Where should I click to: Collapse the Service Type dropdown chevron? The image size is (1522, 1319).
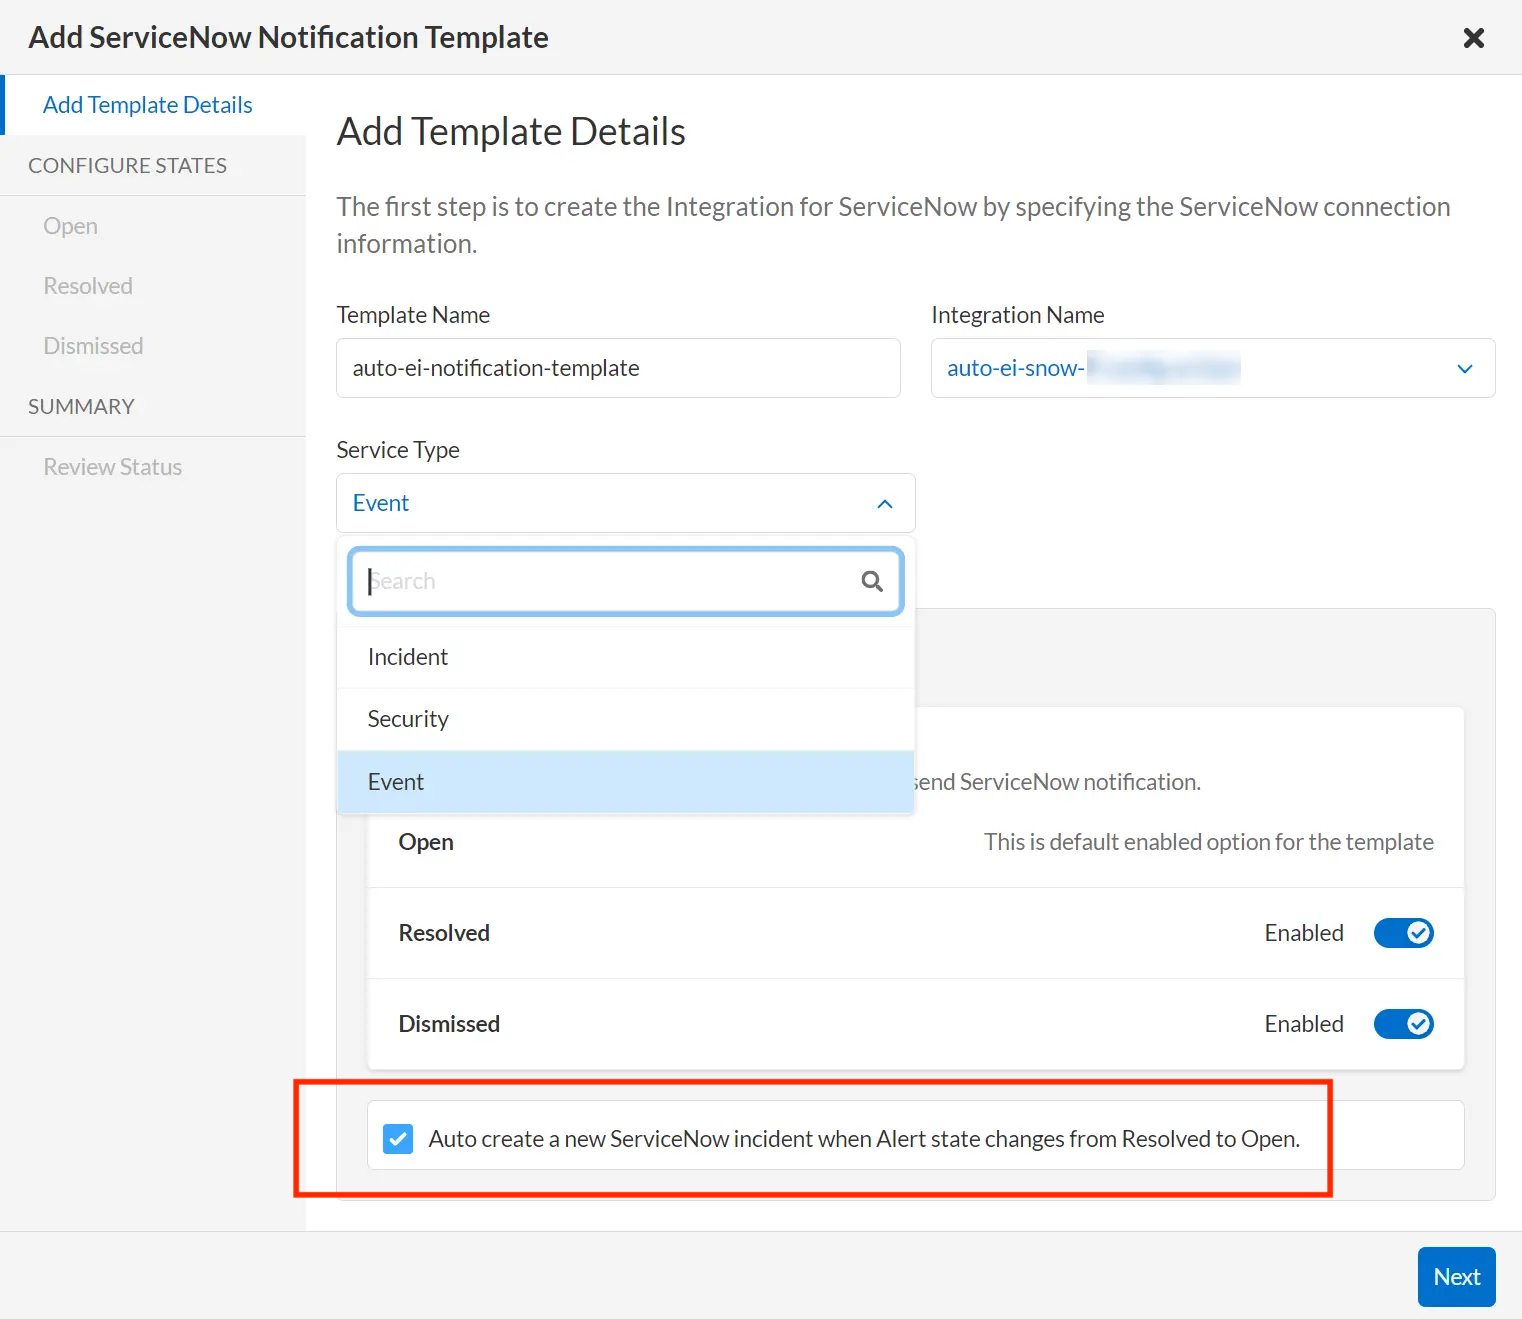pos(884,504)
